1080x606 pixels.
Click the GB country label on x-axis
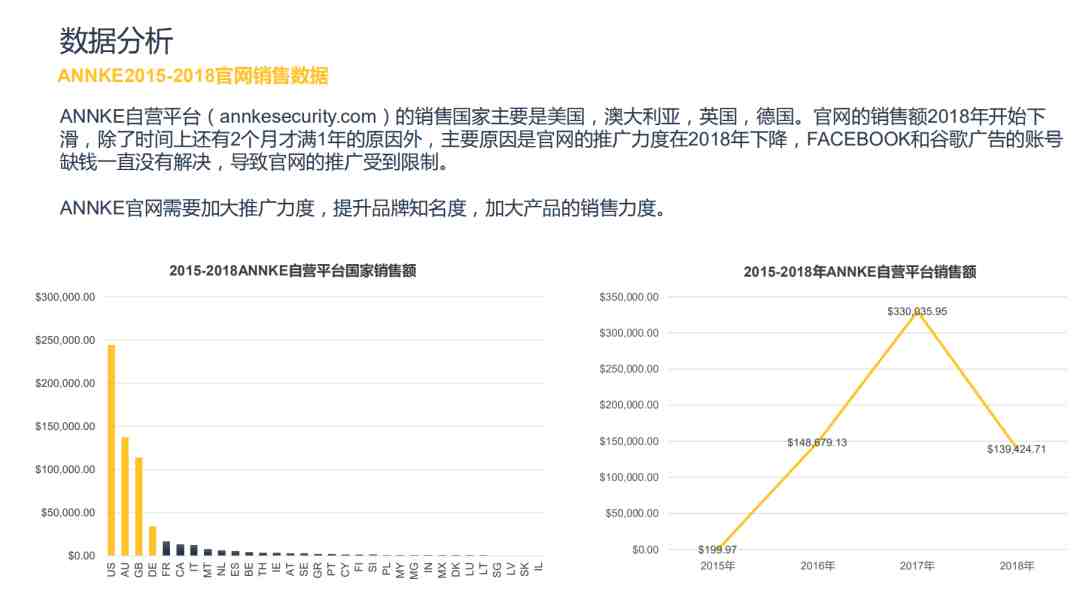(138, 570)
